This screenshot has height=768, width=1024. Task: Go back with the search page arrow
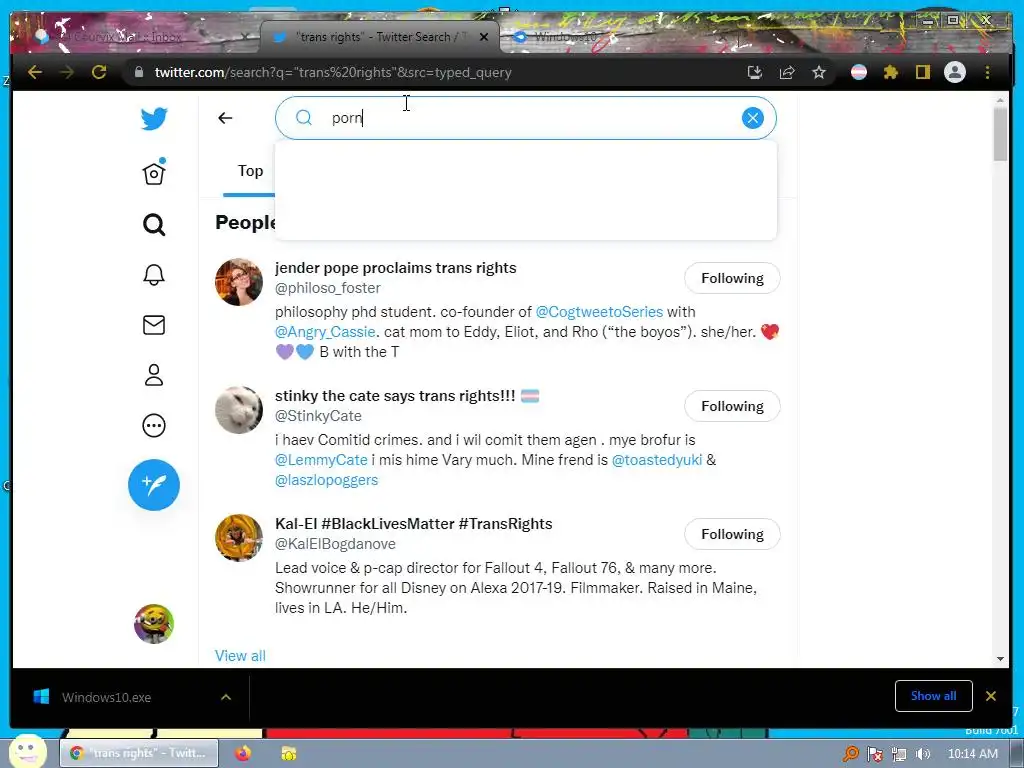click(x=225, y=118)
